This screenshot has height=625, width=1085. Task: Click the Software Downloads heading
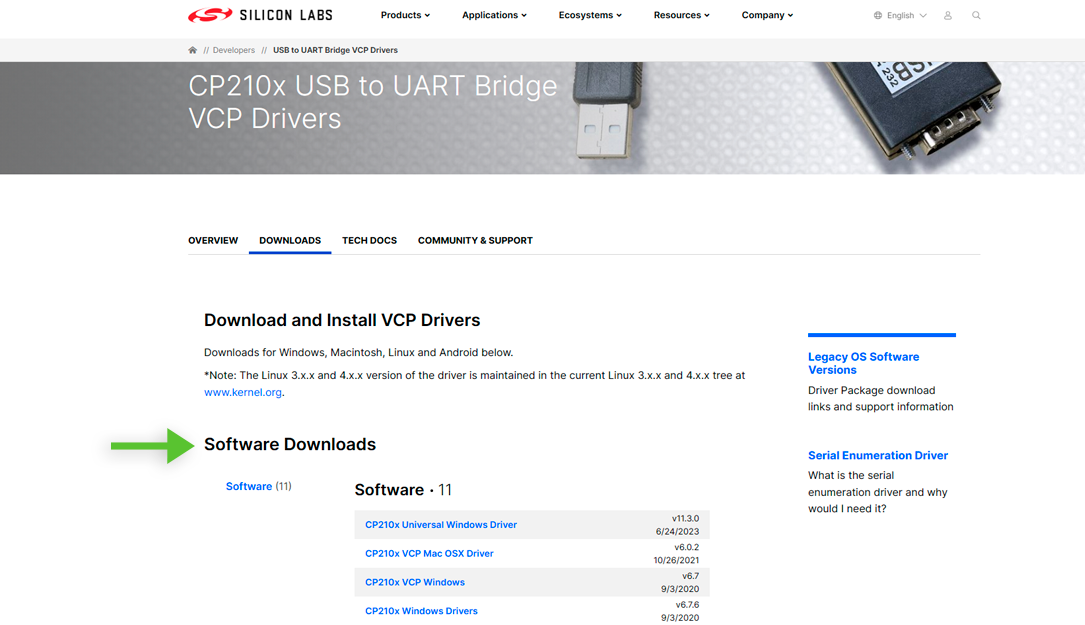pyautogui.click(x=290, y=444)
